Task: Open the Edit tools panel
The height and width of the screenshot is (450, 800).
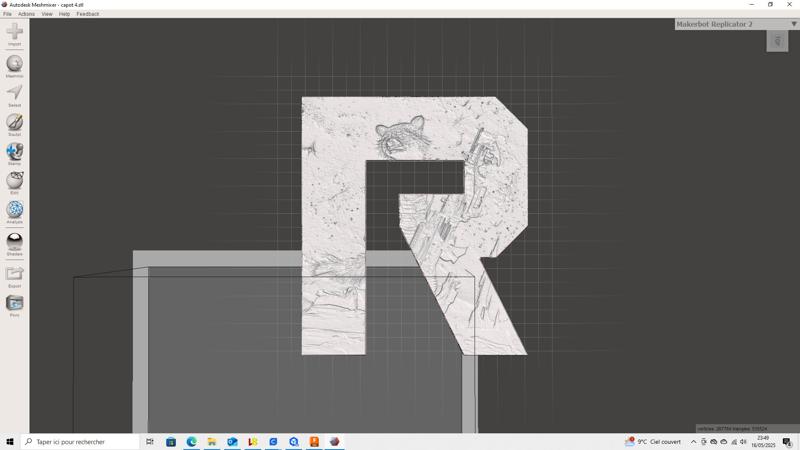Action: (x=14, y=180)
